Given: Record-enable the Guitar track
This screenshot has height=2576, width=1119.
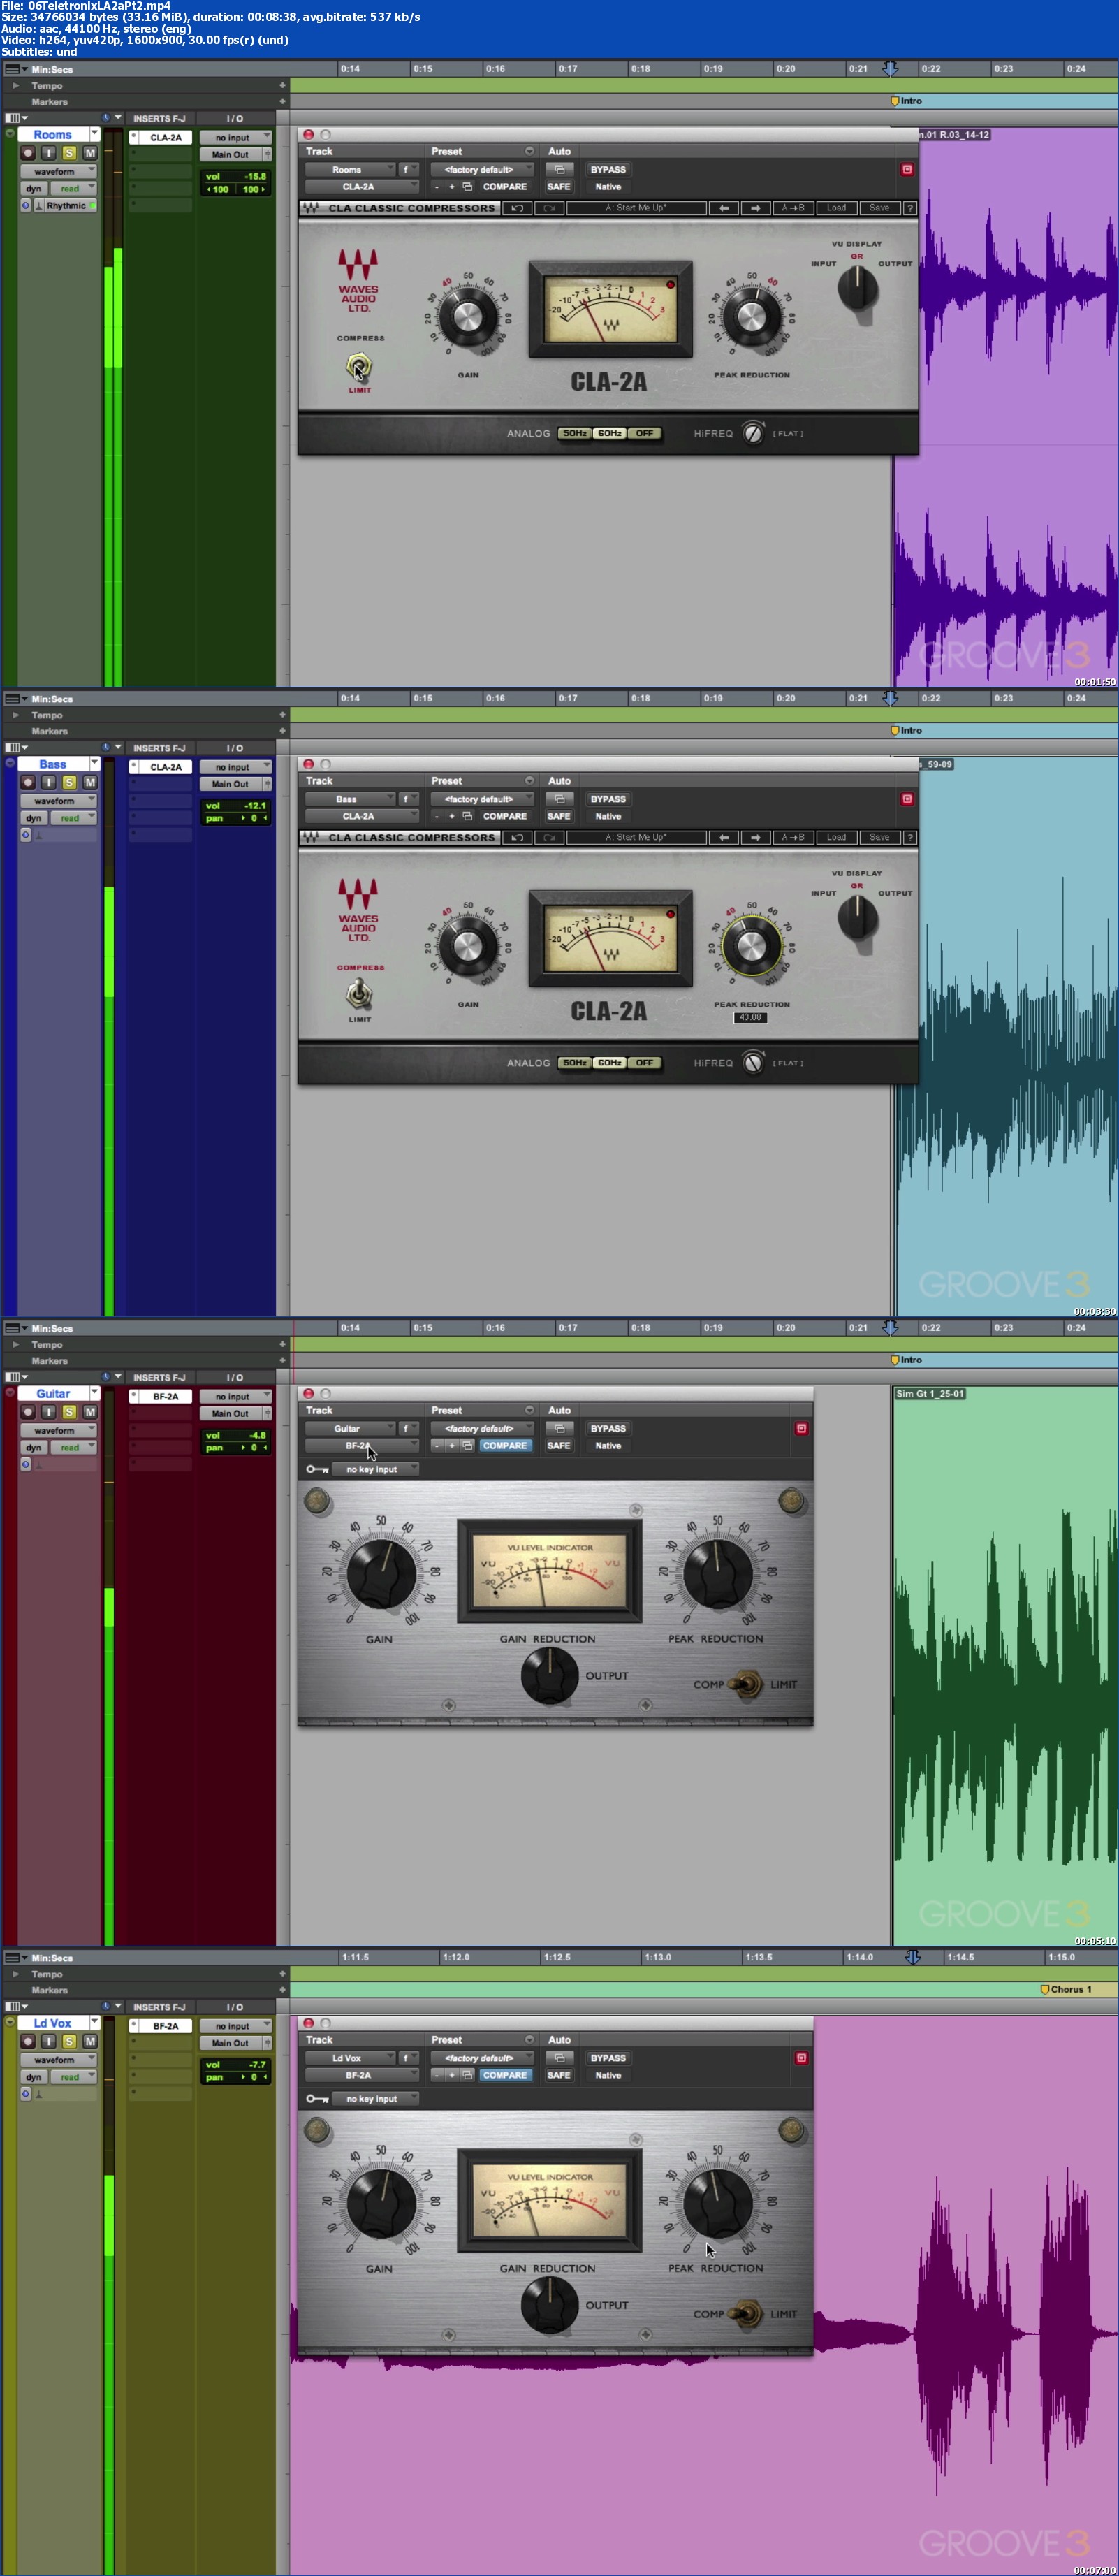Looking at the screenshot, I should coord(28,1412).
